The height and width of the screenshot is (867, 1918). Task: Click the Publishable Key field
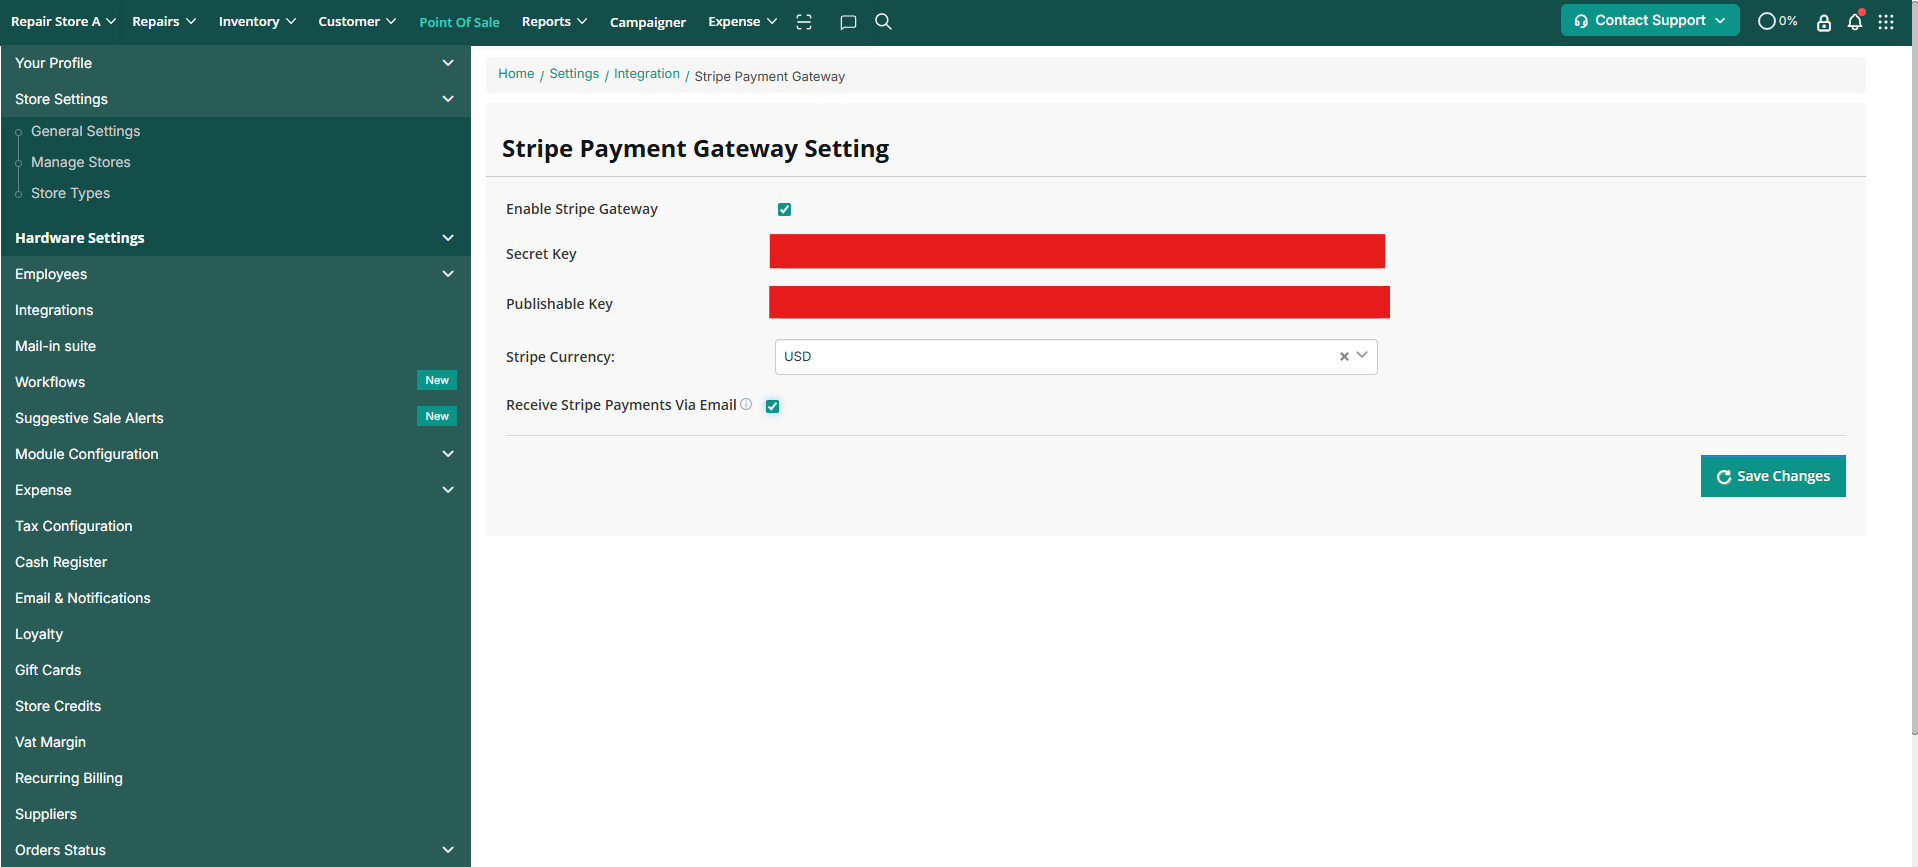point(1079,302)
